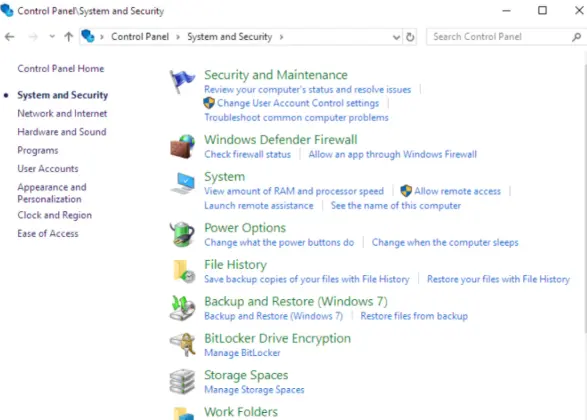Go up one level with Up arrow
The image size is (587, 420).
coord(69,37)
